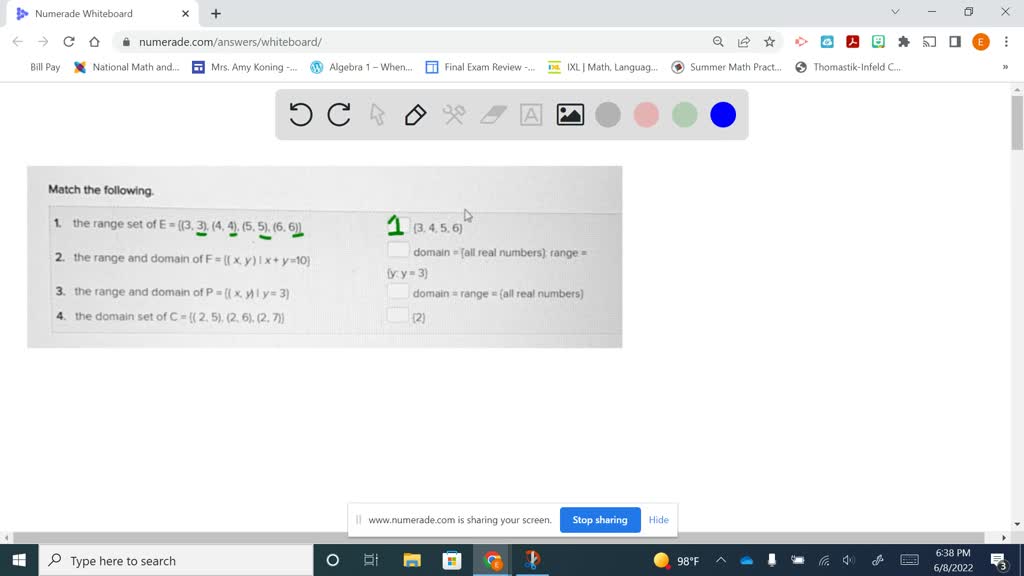The width and height of the screenshot is (1024, 576).
Task: Open the shapes/tools icon on the whiteboard
Action: [x=452, y=114]
